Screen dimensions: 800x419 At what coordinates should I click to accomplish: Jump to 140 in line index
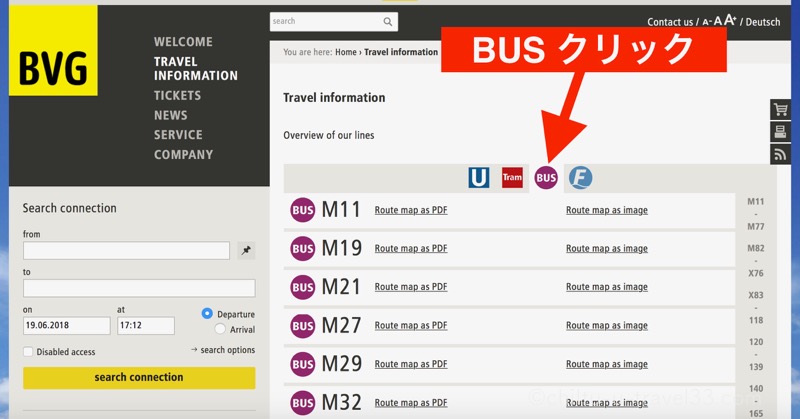[x=756, y=389]
